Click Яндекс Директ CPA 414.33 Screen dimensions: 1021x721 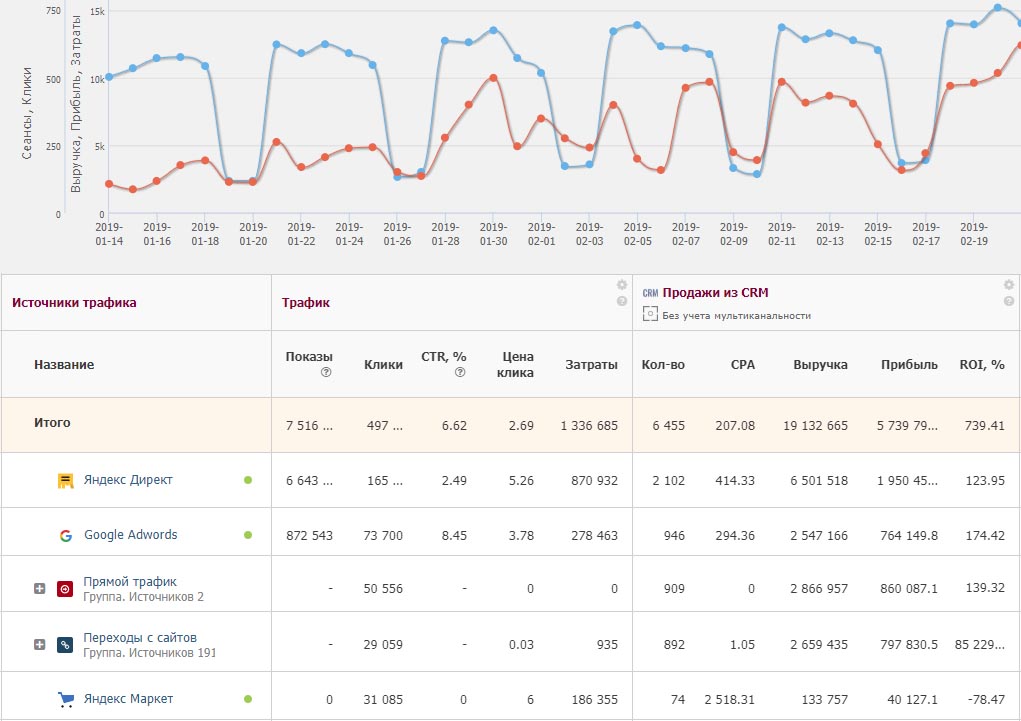(735, 480)
